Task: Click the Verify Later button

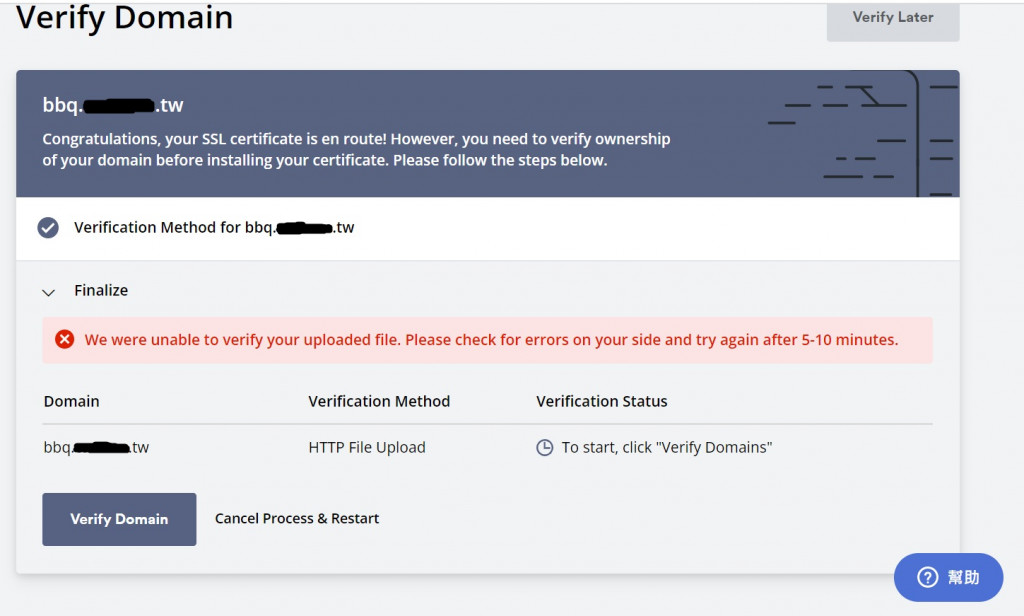Action: [x=892, y=18]
